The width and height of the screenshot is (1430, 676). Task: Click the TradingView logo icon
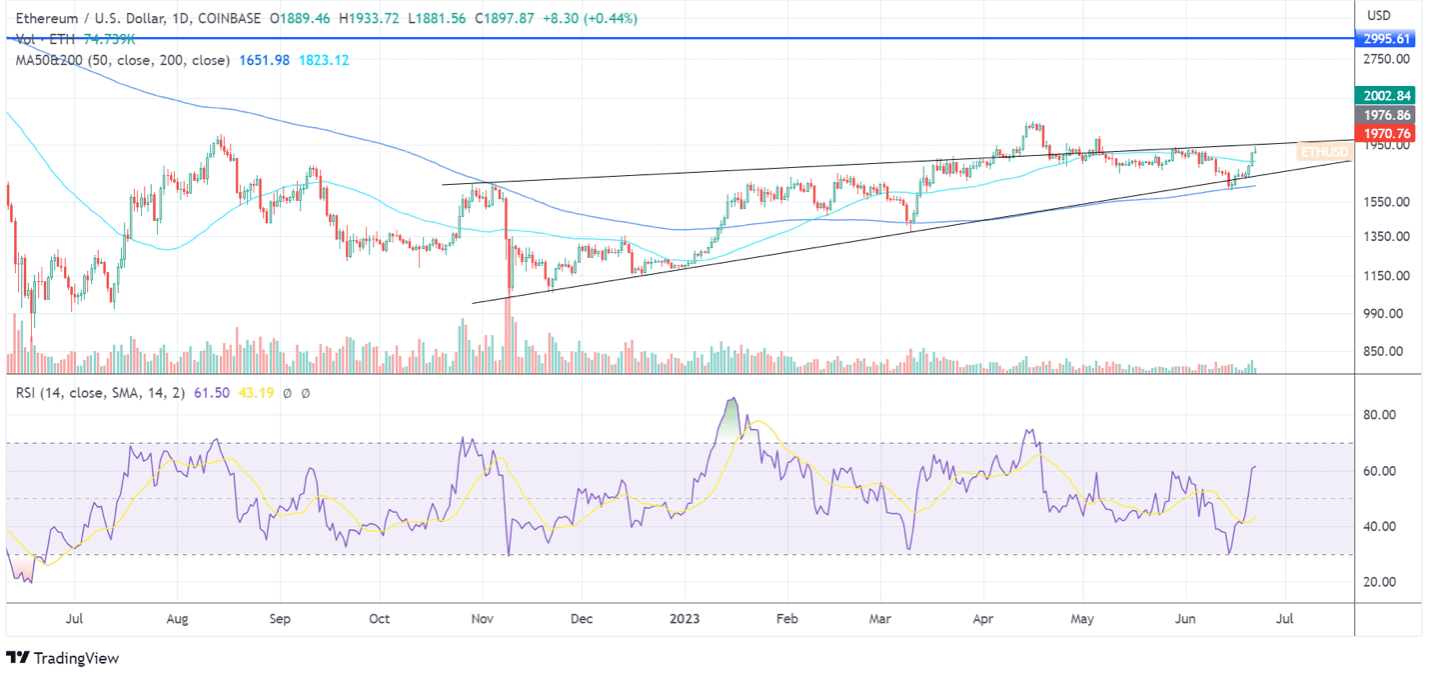(18, 657)
